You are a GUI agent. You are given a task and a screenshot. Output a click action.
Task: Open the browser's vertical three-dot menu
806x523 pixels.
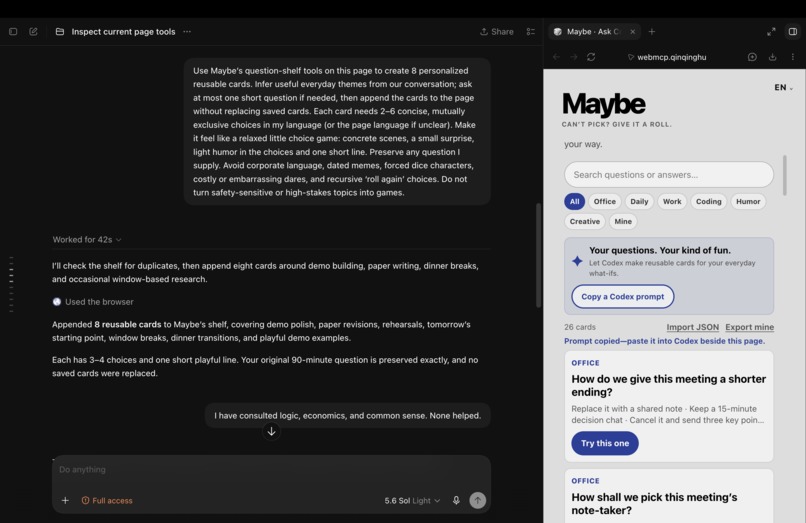pyautogui.click(x=793, y=57)
